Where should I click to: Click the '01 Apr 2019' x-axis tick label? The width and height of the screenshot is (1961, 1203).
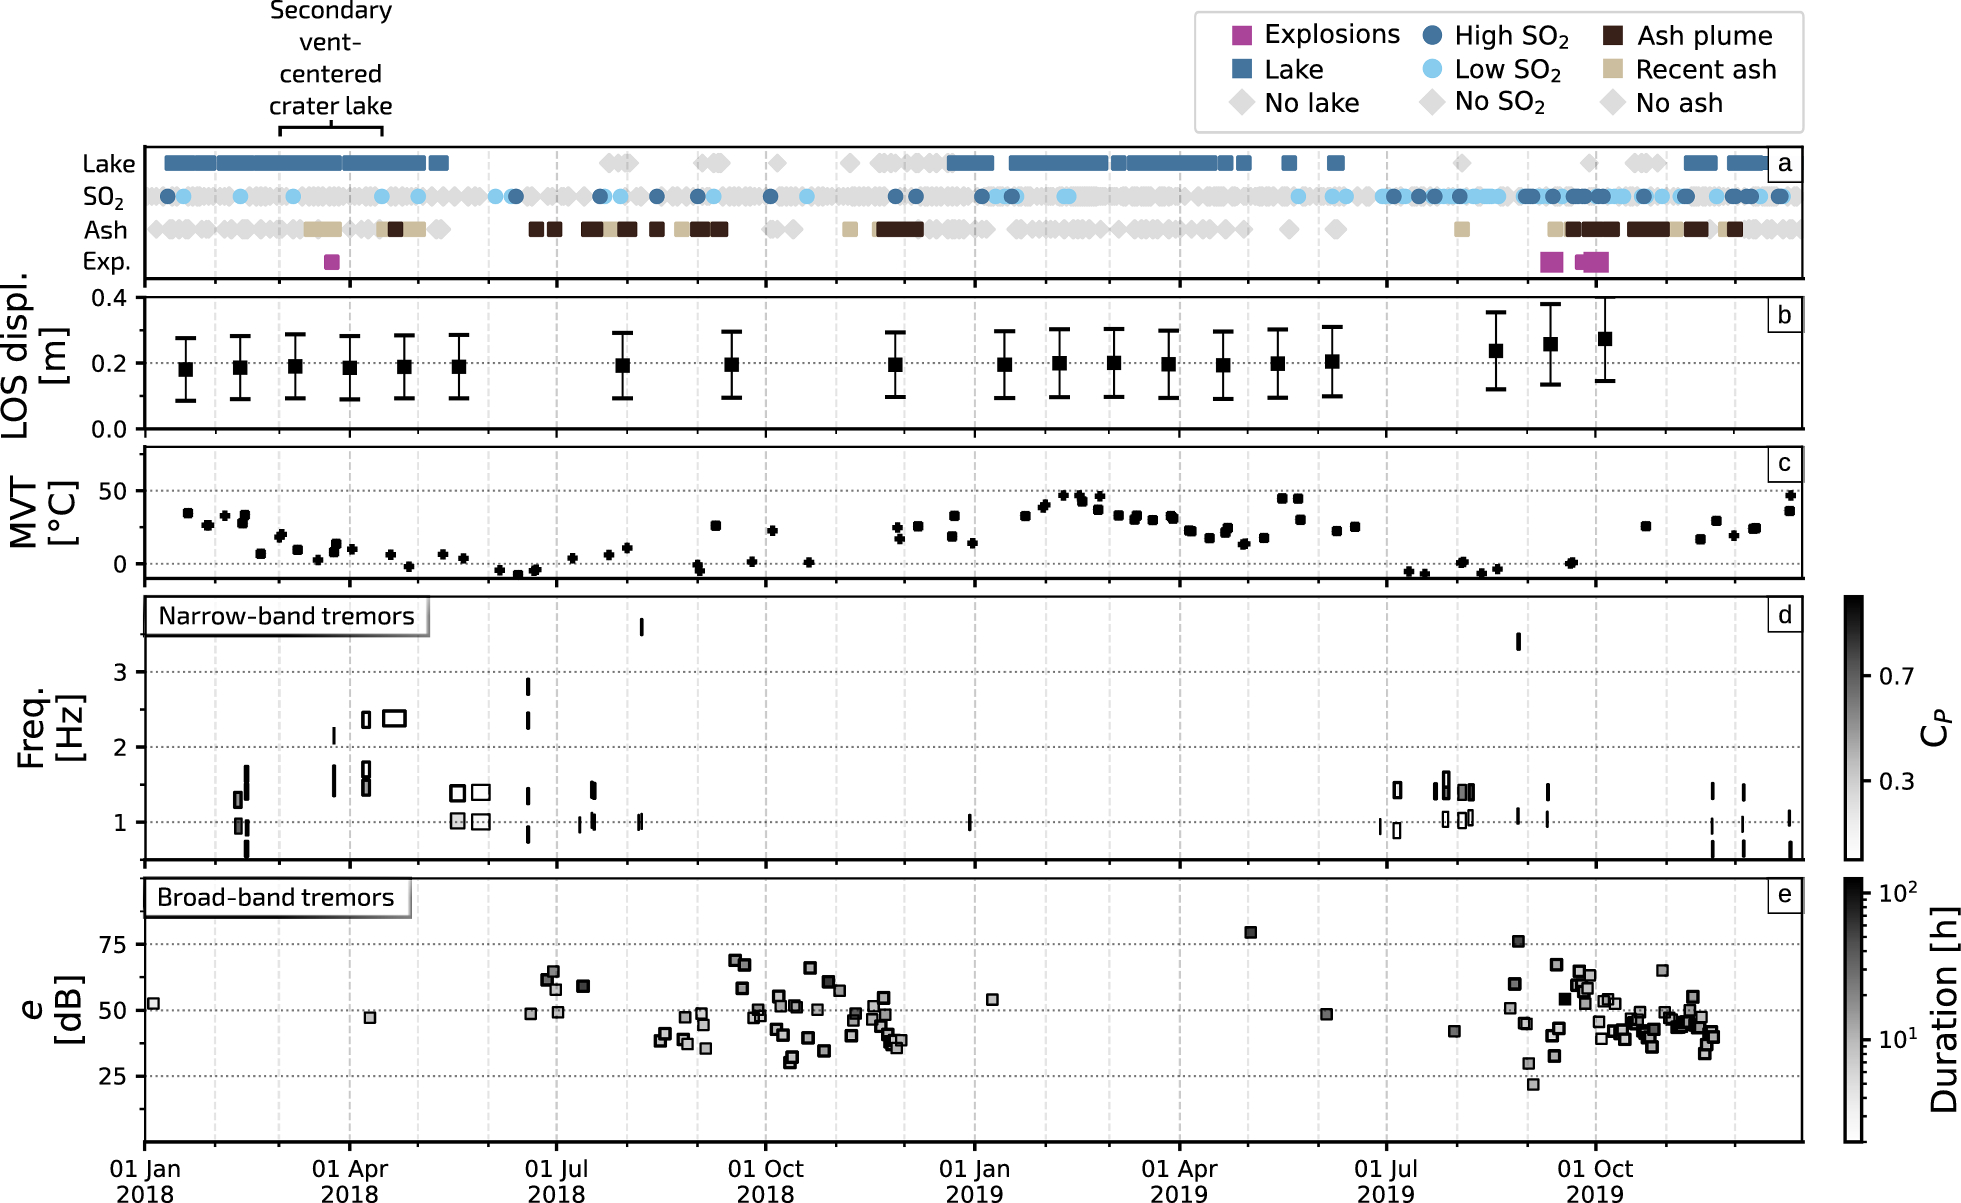[x=1180, y=1181]
